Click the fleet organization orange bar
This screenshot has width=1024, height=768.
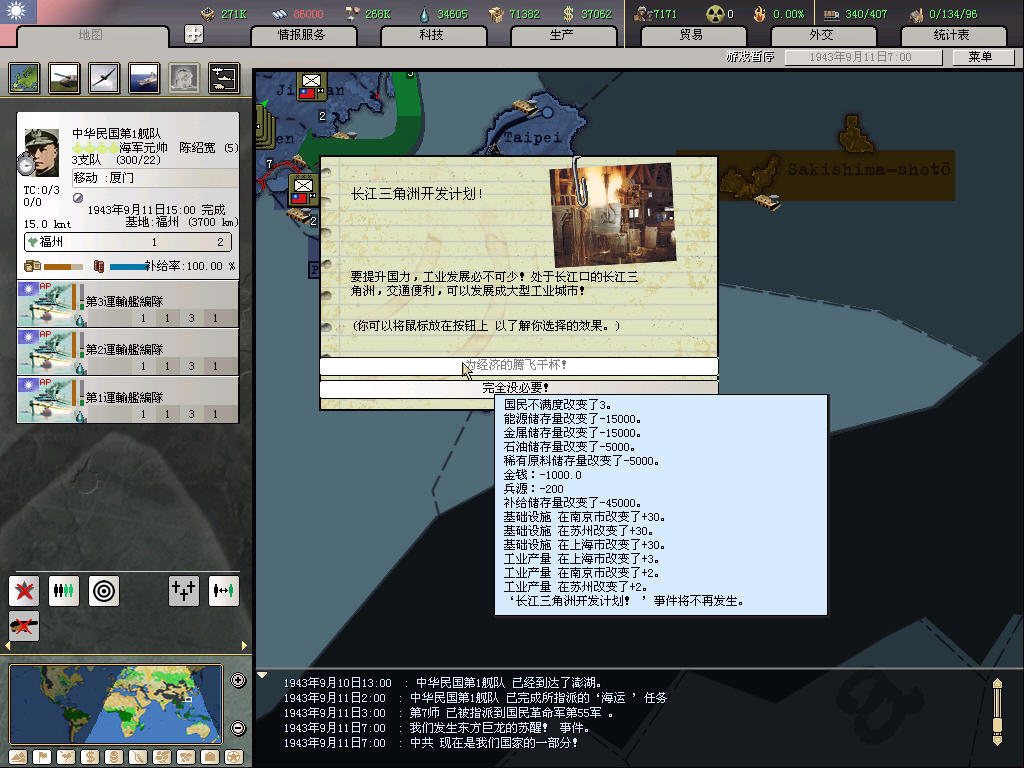tap(63, 266)
